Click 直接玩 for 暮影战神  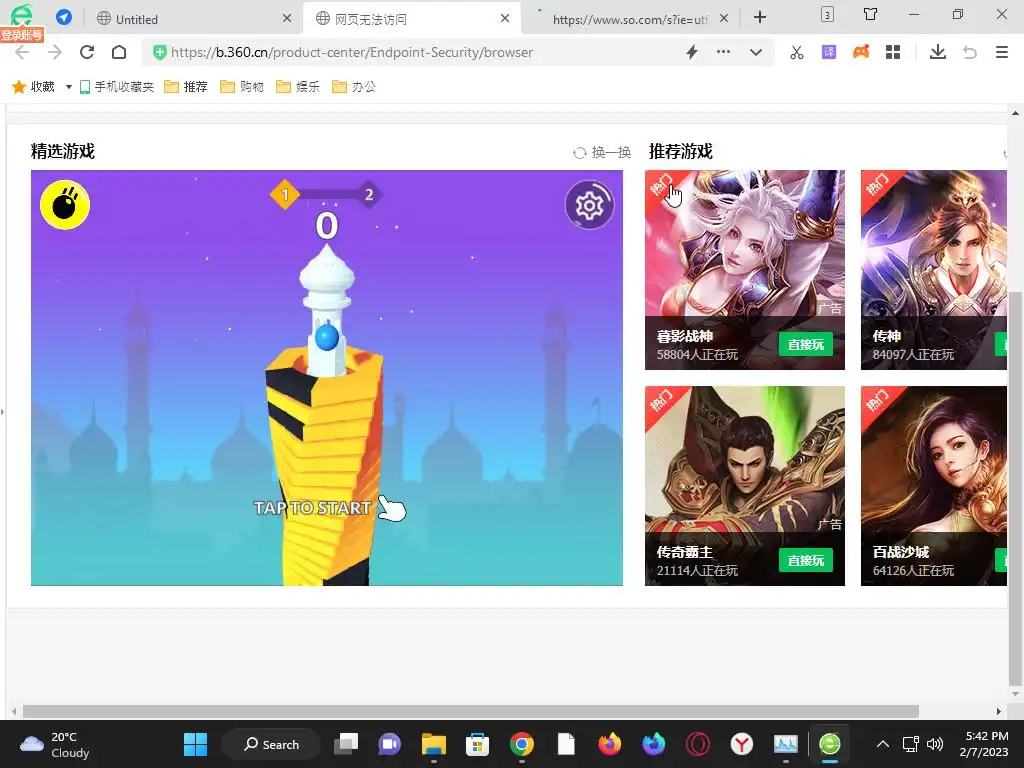805,344
